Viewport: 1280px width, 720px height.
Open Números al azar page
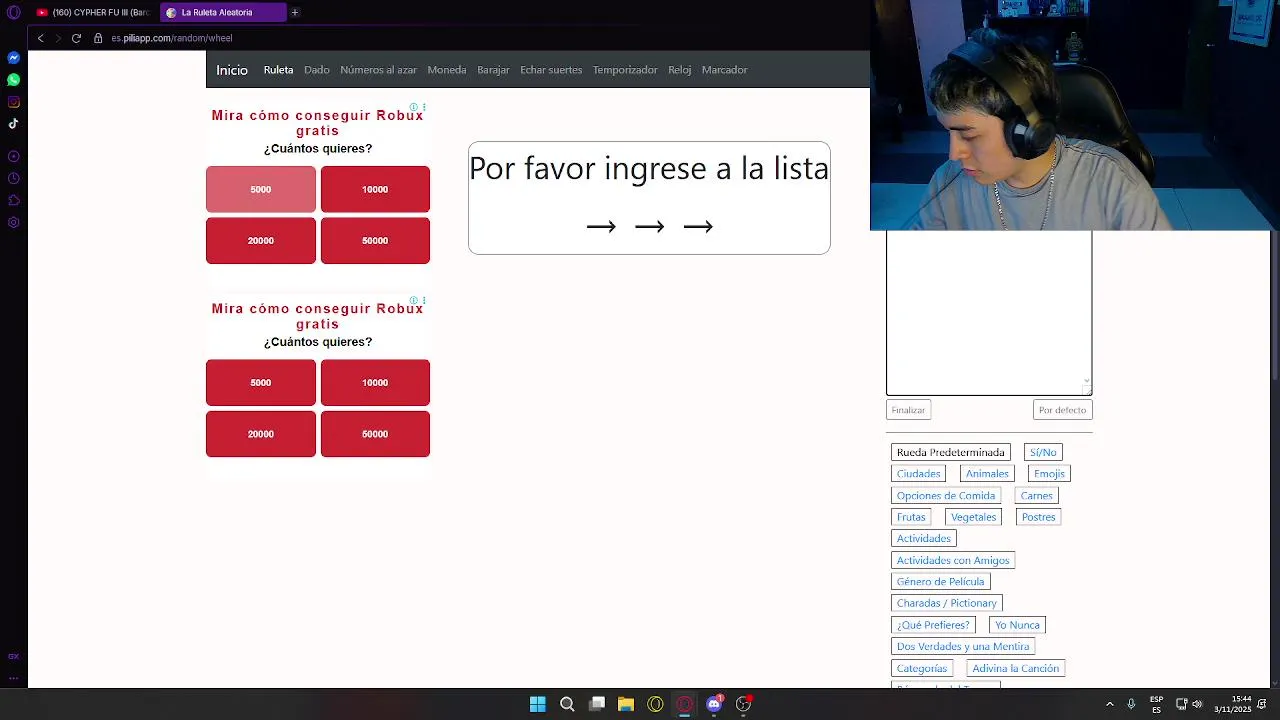[378, 70]
